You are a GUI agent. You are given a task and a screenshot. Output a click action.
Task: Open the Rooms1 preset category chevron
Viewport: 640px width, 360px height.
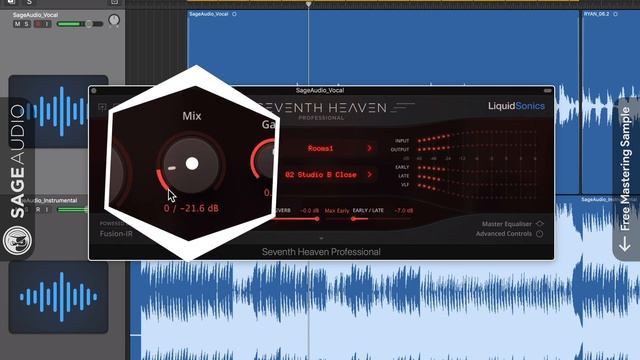(x=369, y=148)
